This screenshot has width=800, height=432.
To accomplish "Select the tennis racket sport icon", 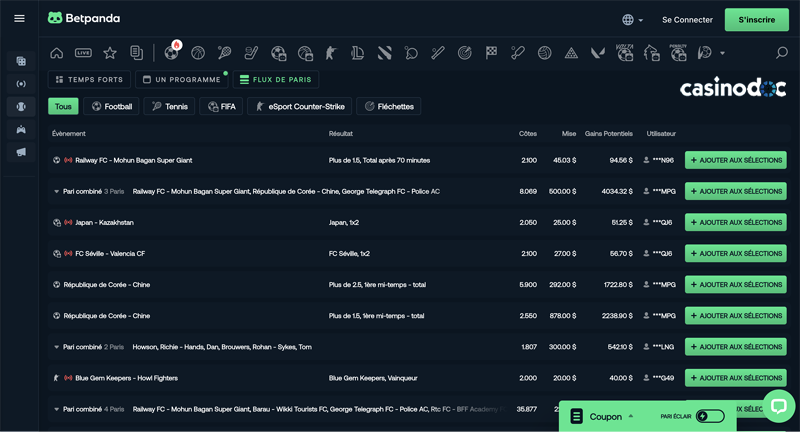I will pos(224,53).
